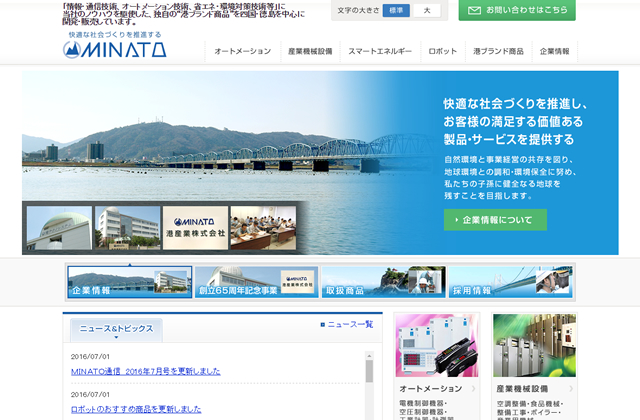Click the news list scrollbar thumb
Image resolution: width=640 pixels, height=420 pixels.
click(369, 371)
